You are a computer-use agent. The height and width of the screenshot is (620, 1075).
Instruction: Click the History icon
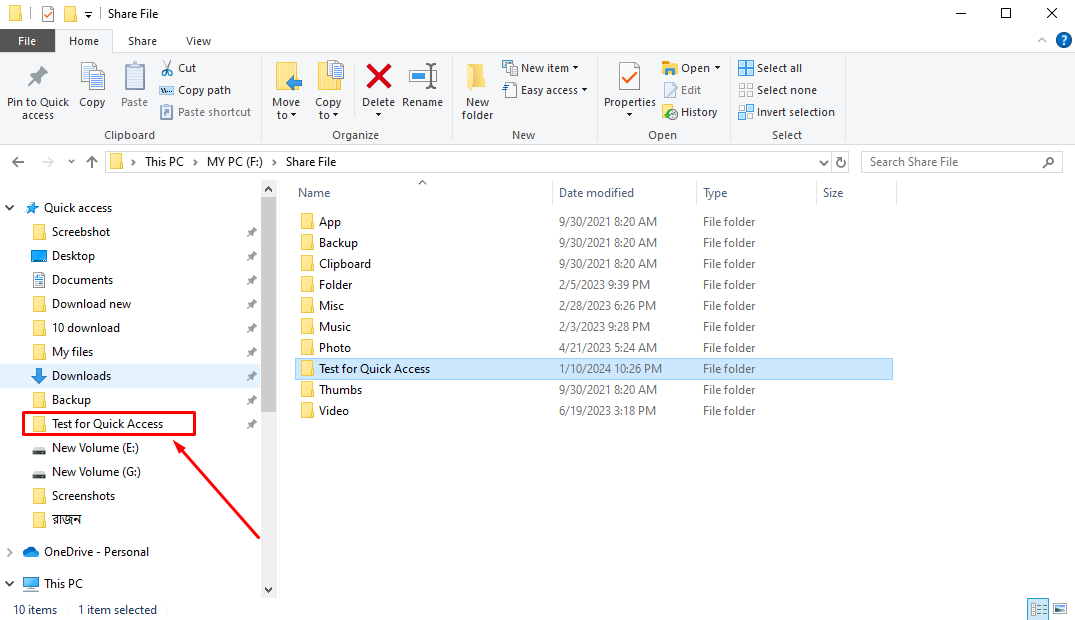pos(691,112)
